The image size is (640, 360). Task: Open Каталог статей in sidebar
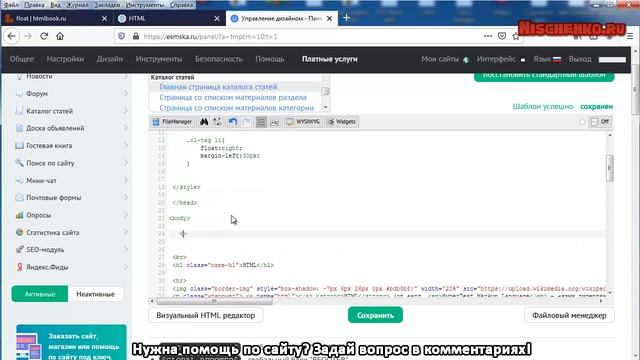[49, 111]
